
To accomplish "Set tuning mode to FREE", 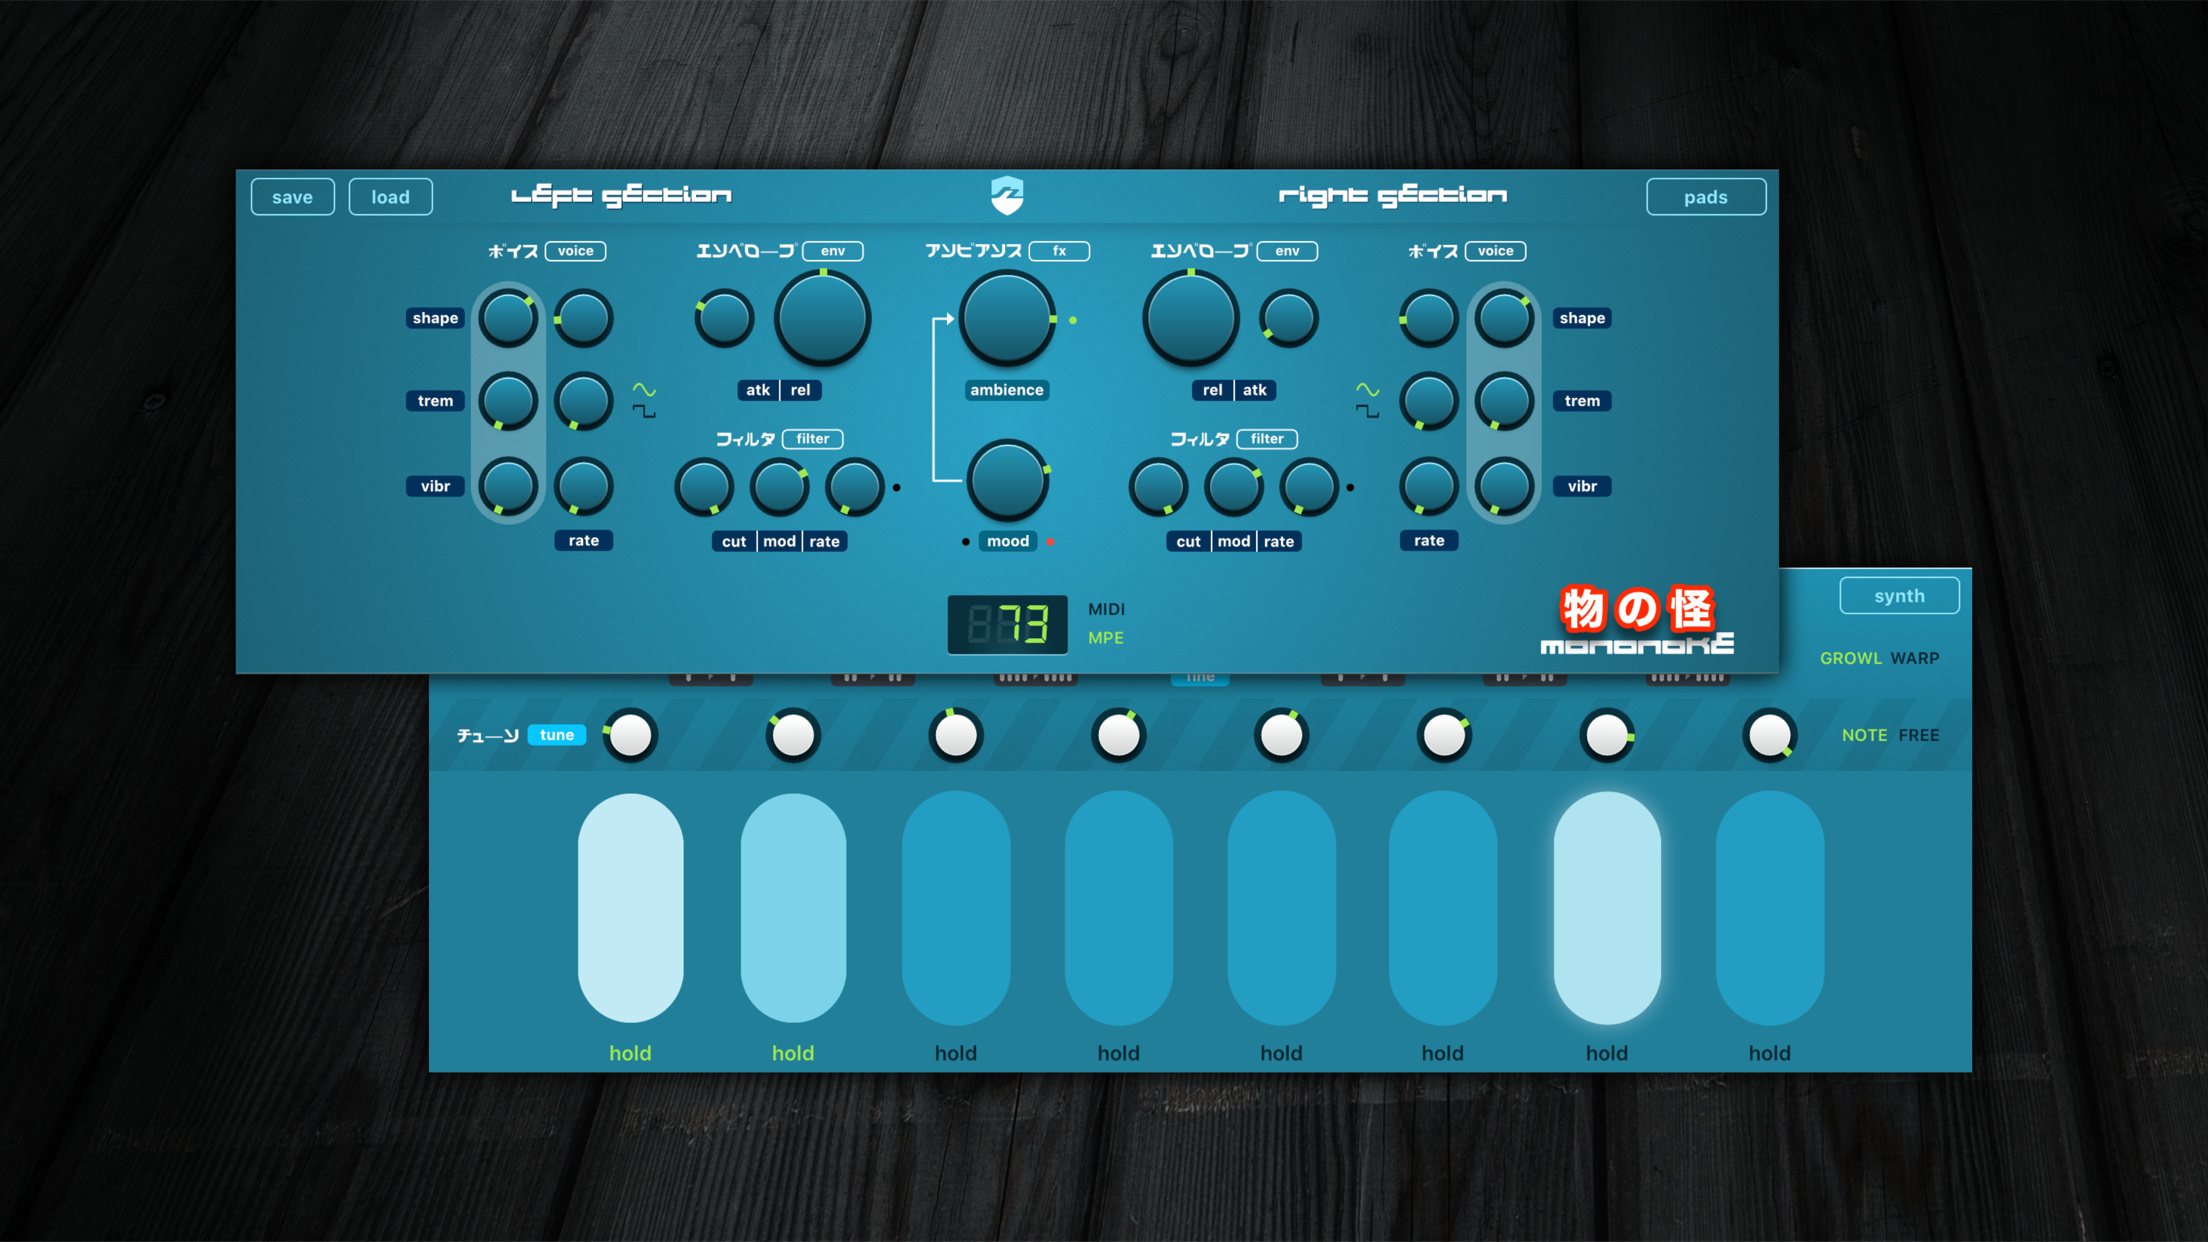I will 1918,735.
